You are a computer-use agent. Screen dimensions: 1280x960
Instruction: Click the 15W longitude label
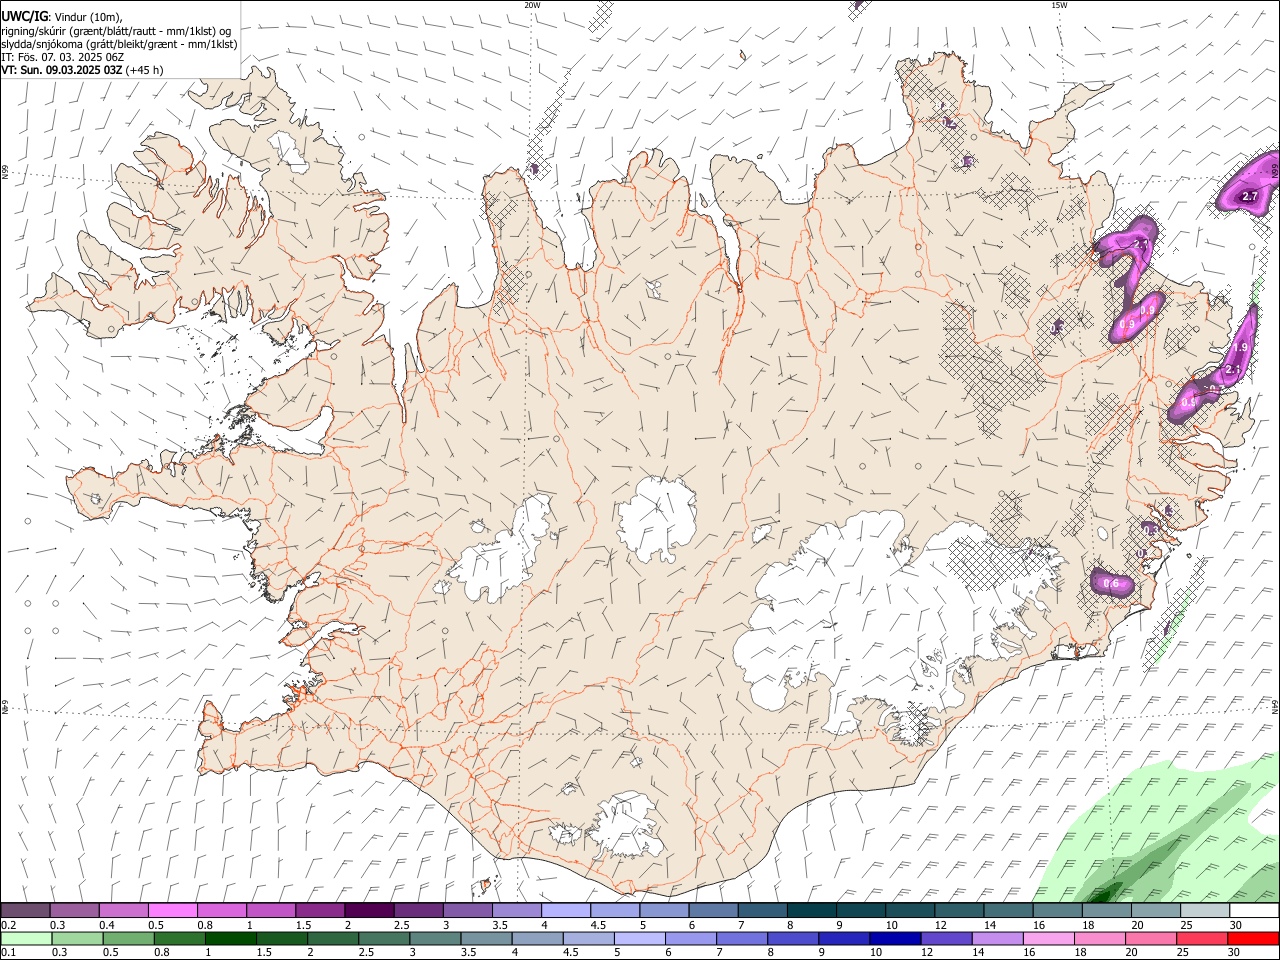[x=1059, y=5]
